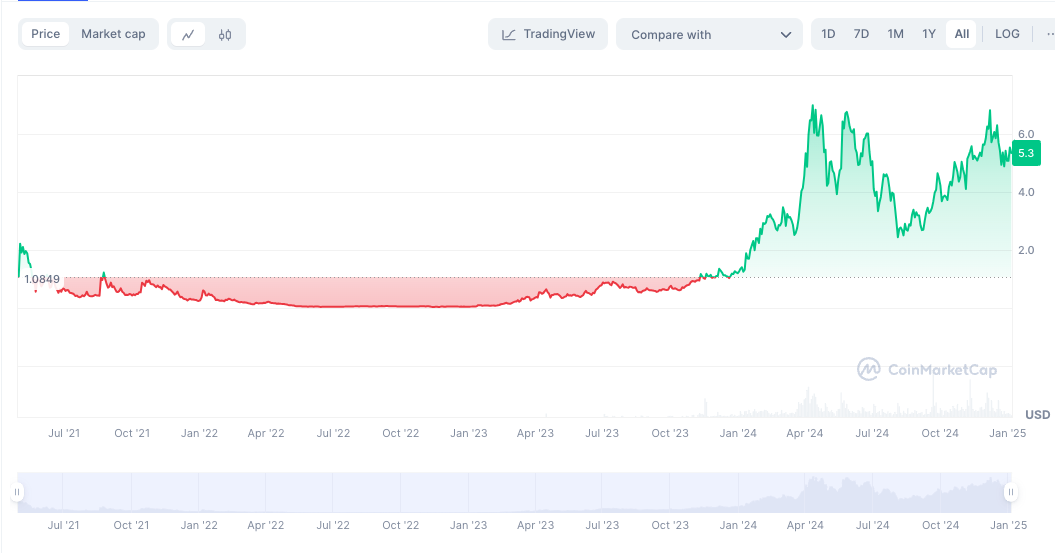Click the navigator mini chart near Jan '24
The width and height of the screenshot is (1055, 553).
pyautogui.click(x=738, y=492)
